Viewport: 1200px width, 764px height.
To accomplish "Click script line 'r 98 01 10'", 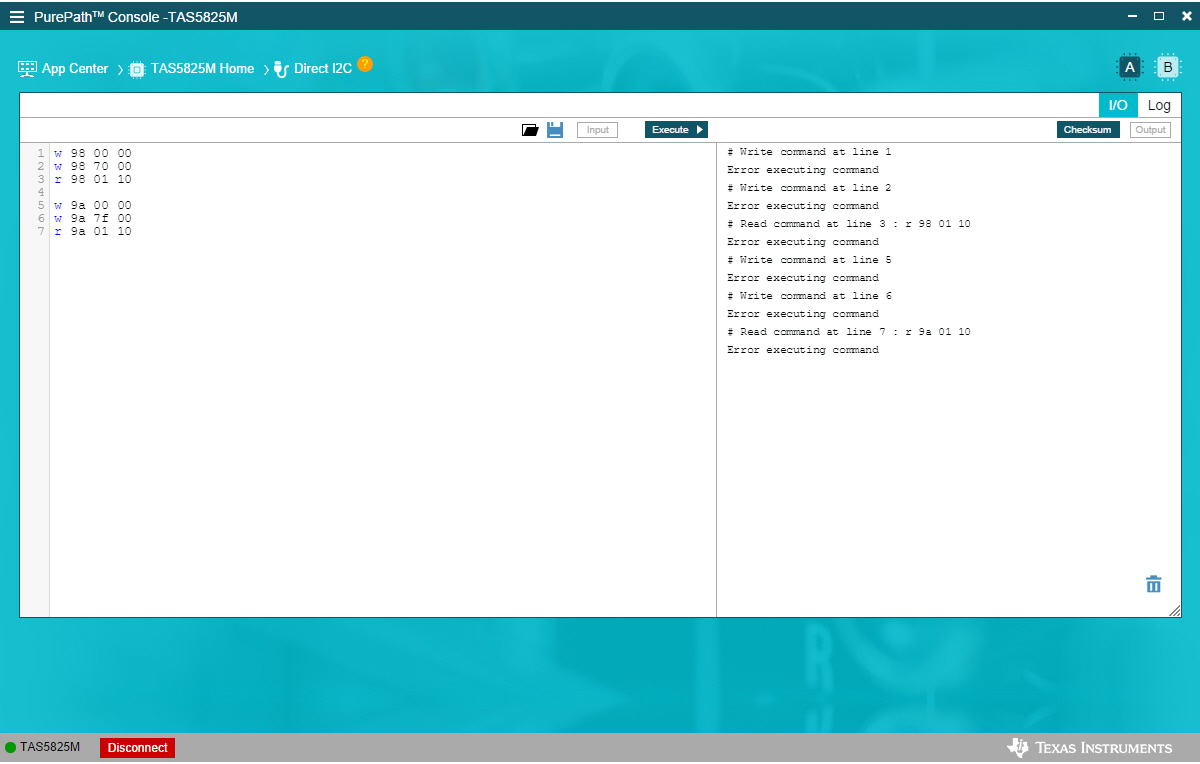I will [93, 180].
